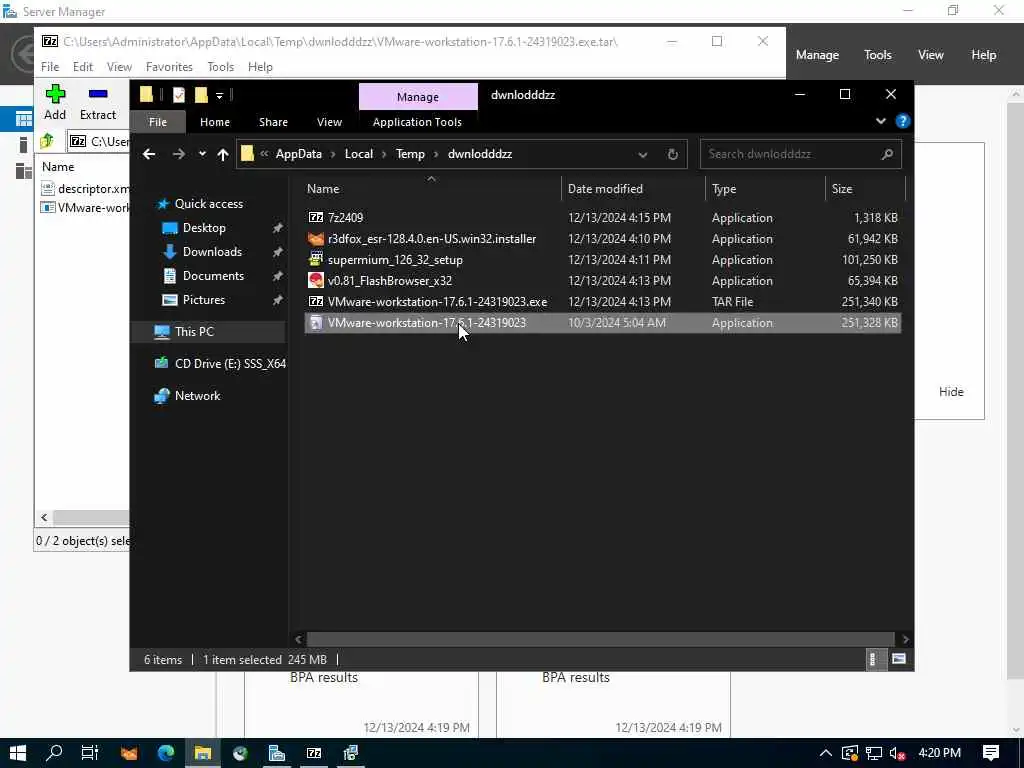Go up one folder level in Explorer
1024x768 pixels.
tap(223, 154)
